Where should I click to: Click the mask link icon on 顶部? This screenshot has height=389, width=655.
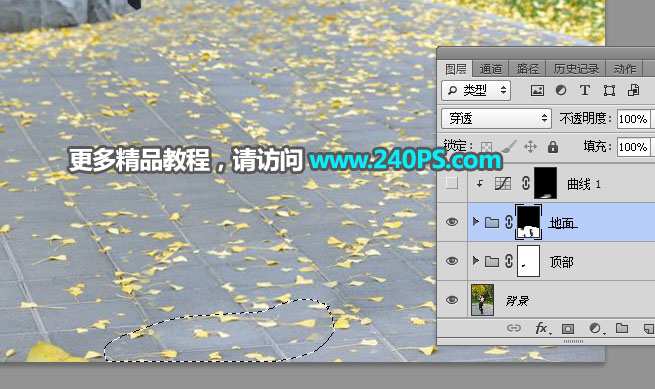[509, 261]
